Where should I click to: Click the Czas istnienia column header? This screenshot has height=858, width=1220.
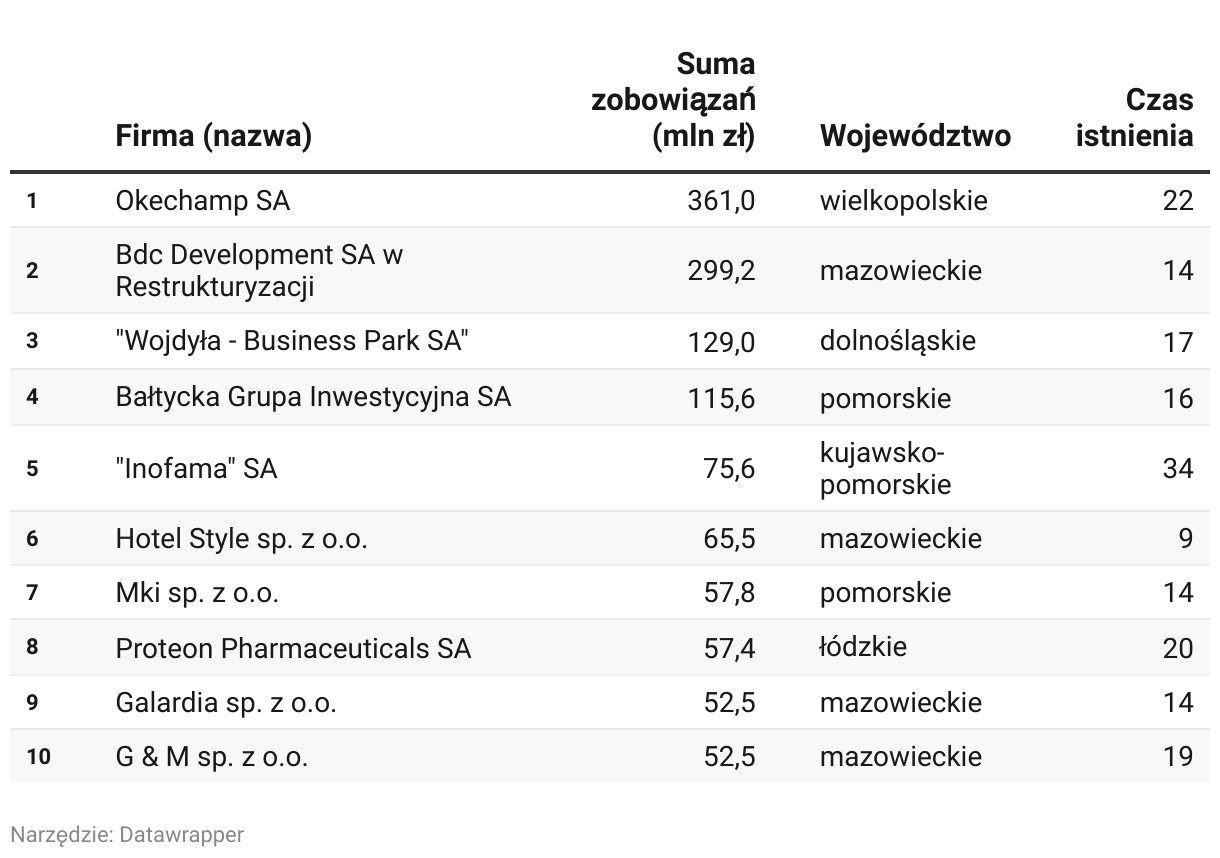[1134, 117]
